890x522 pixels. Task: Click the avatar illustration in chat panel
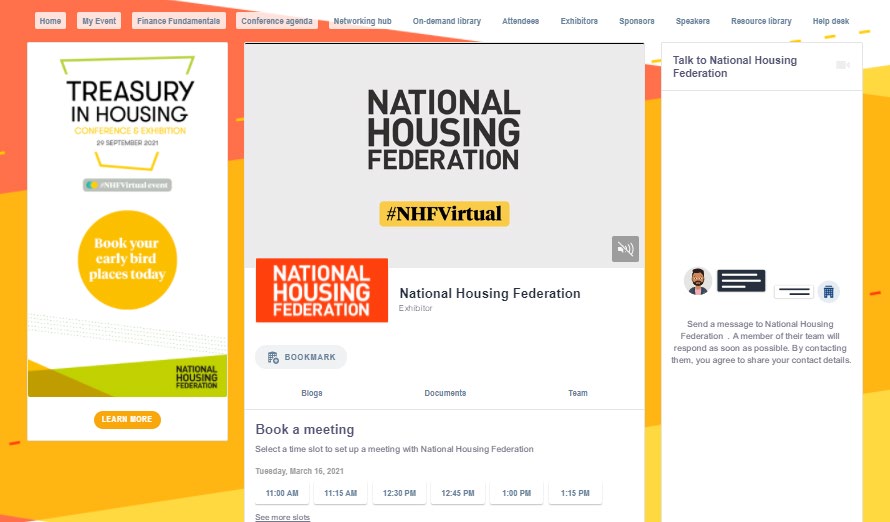698,281
